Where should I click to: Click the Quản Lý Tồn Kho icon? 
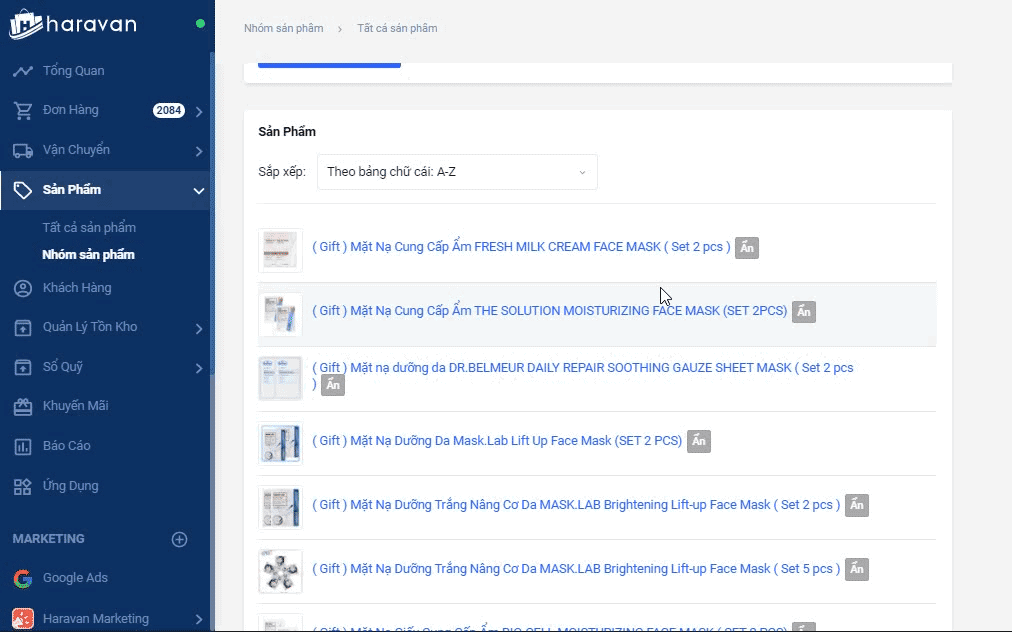click(x=23, y=327)
